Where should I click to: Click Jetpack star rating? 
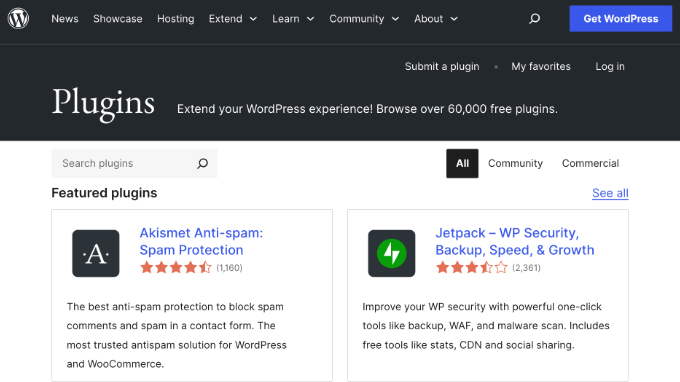471,268
